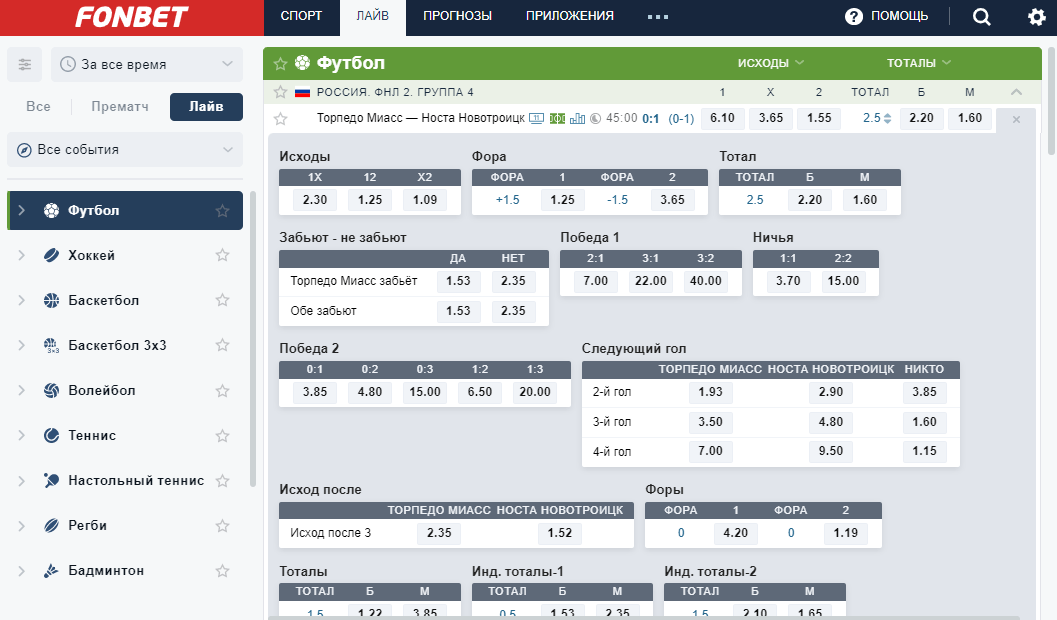1057x620 pixels.
Task: Bet on 6.10 home win odds
Action: [x=723, y=118]
